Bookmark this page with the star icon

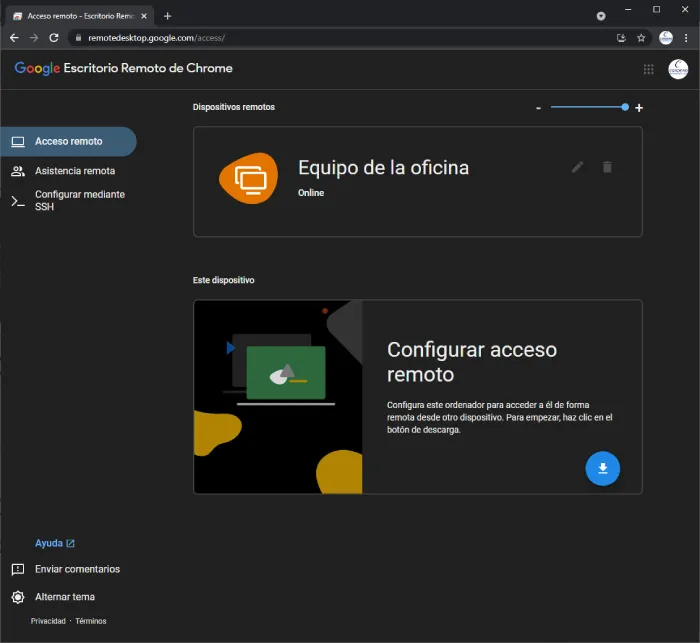641,38
